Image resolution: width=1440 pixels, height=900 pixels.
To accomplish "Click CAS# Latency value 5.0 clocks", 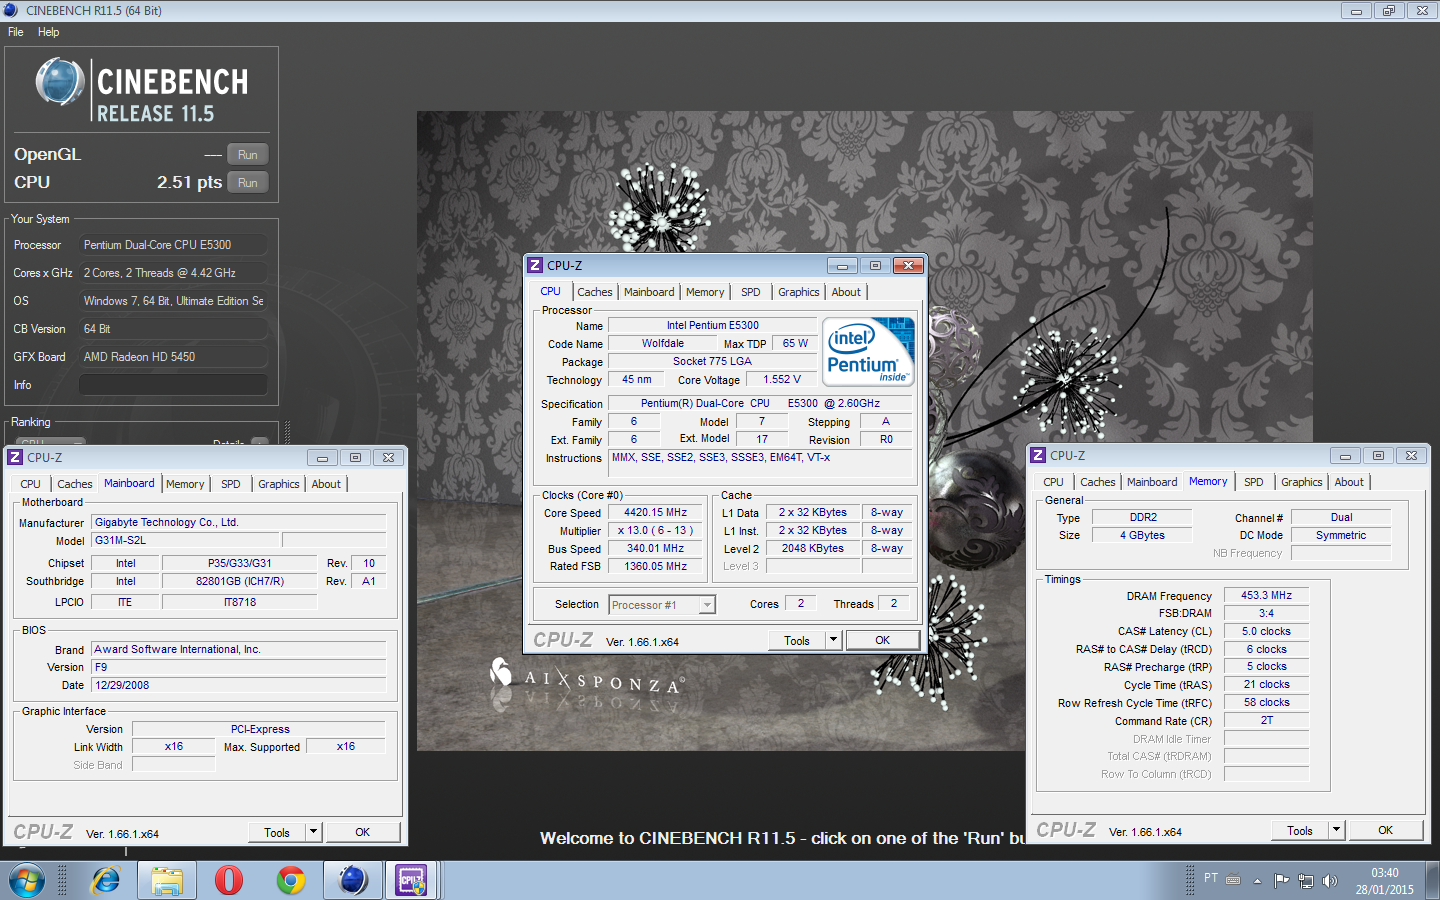I will click(x=1266, y=631).
